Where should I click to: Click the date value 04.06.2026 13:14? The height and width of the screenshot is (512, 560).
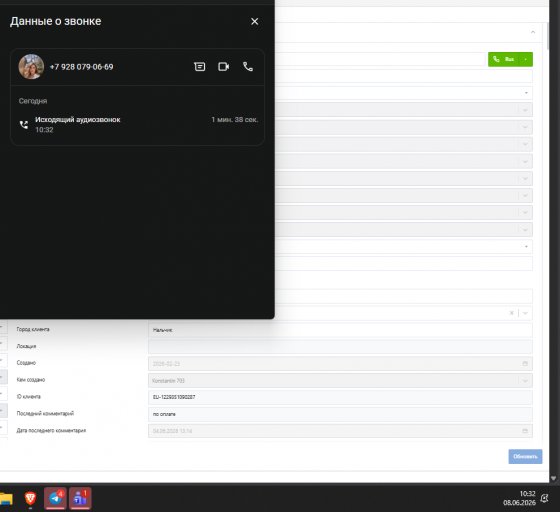coord(172,431)
